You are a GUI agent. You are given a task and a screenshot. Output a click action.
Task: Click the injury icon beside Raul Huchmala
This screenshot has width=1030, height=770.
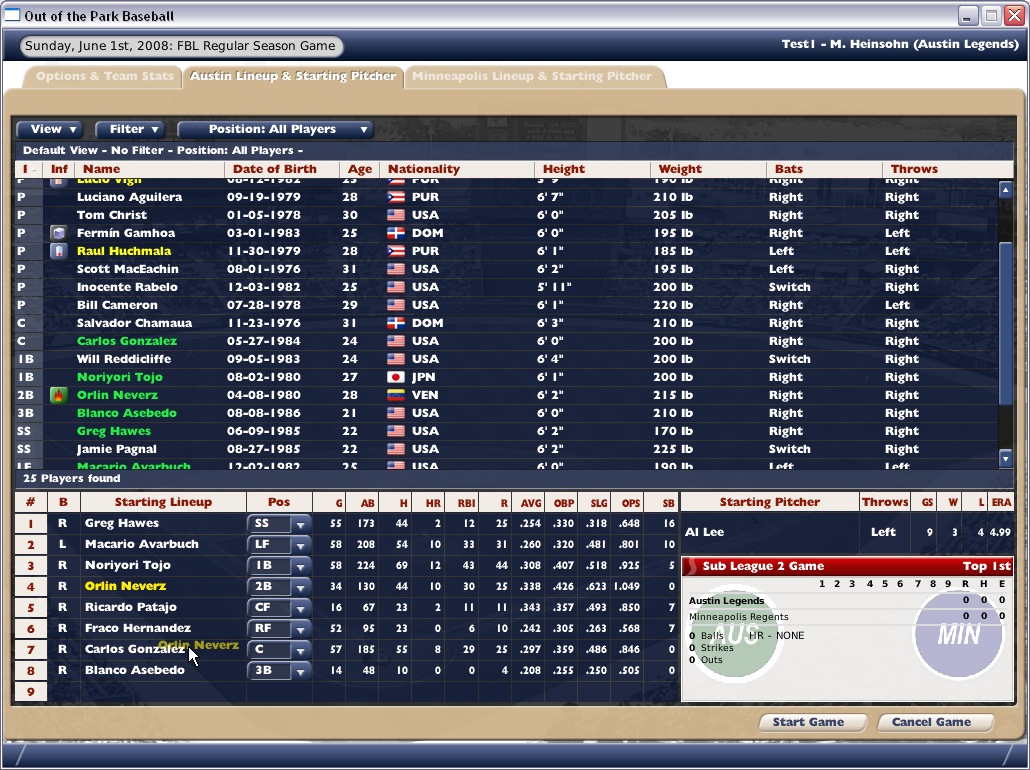[58, 251]
